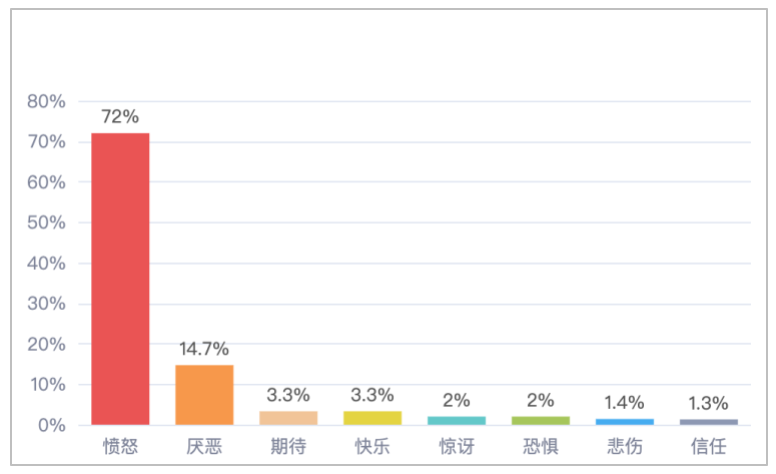
Task: Click the 0% y-axis tick label
Action: 51,425
